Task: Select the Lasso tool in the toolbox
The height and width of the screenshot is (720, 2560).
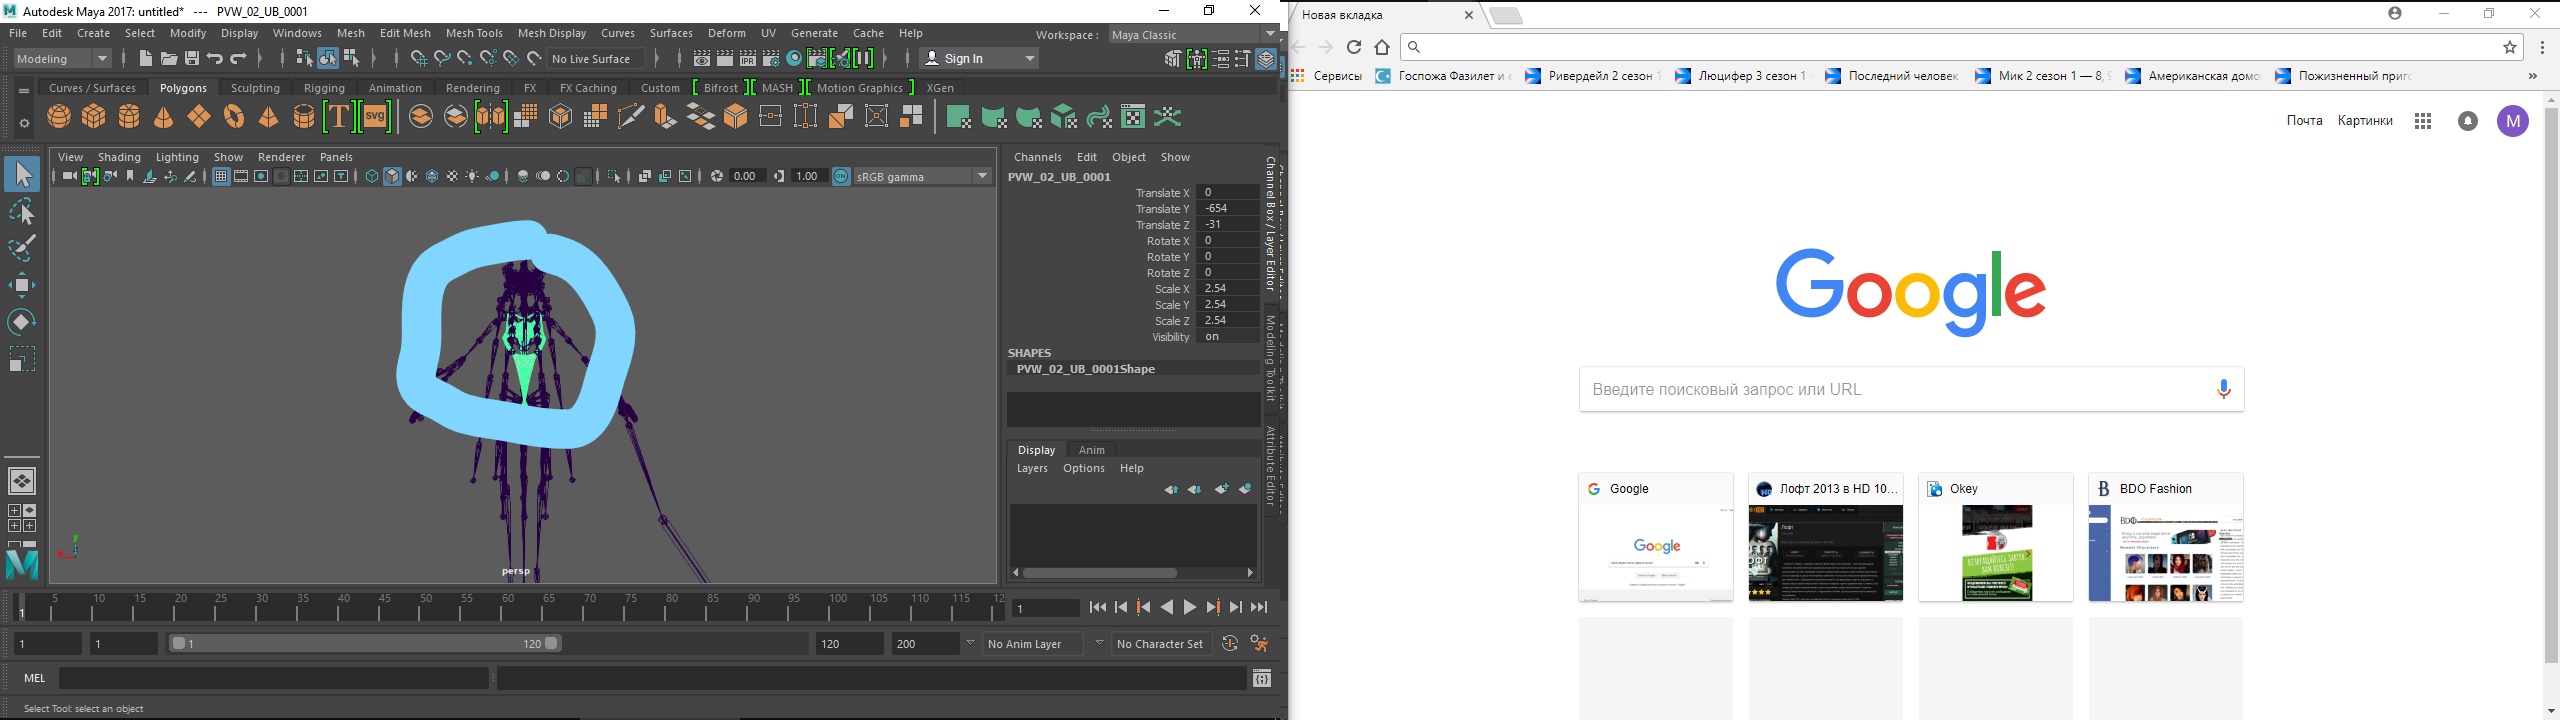Action: point(22,212)
